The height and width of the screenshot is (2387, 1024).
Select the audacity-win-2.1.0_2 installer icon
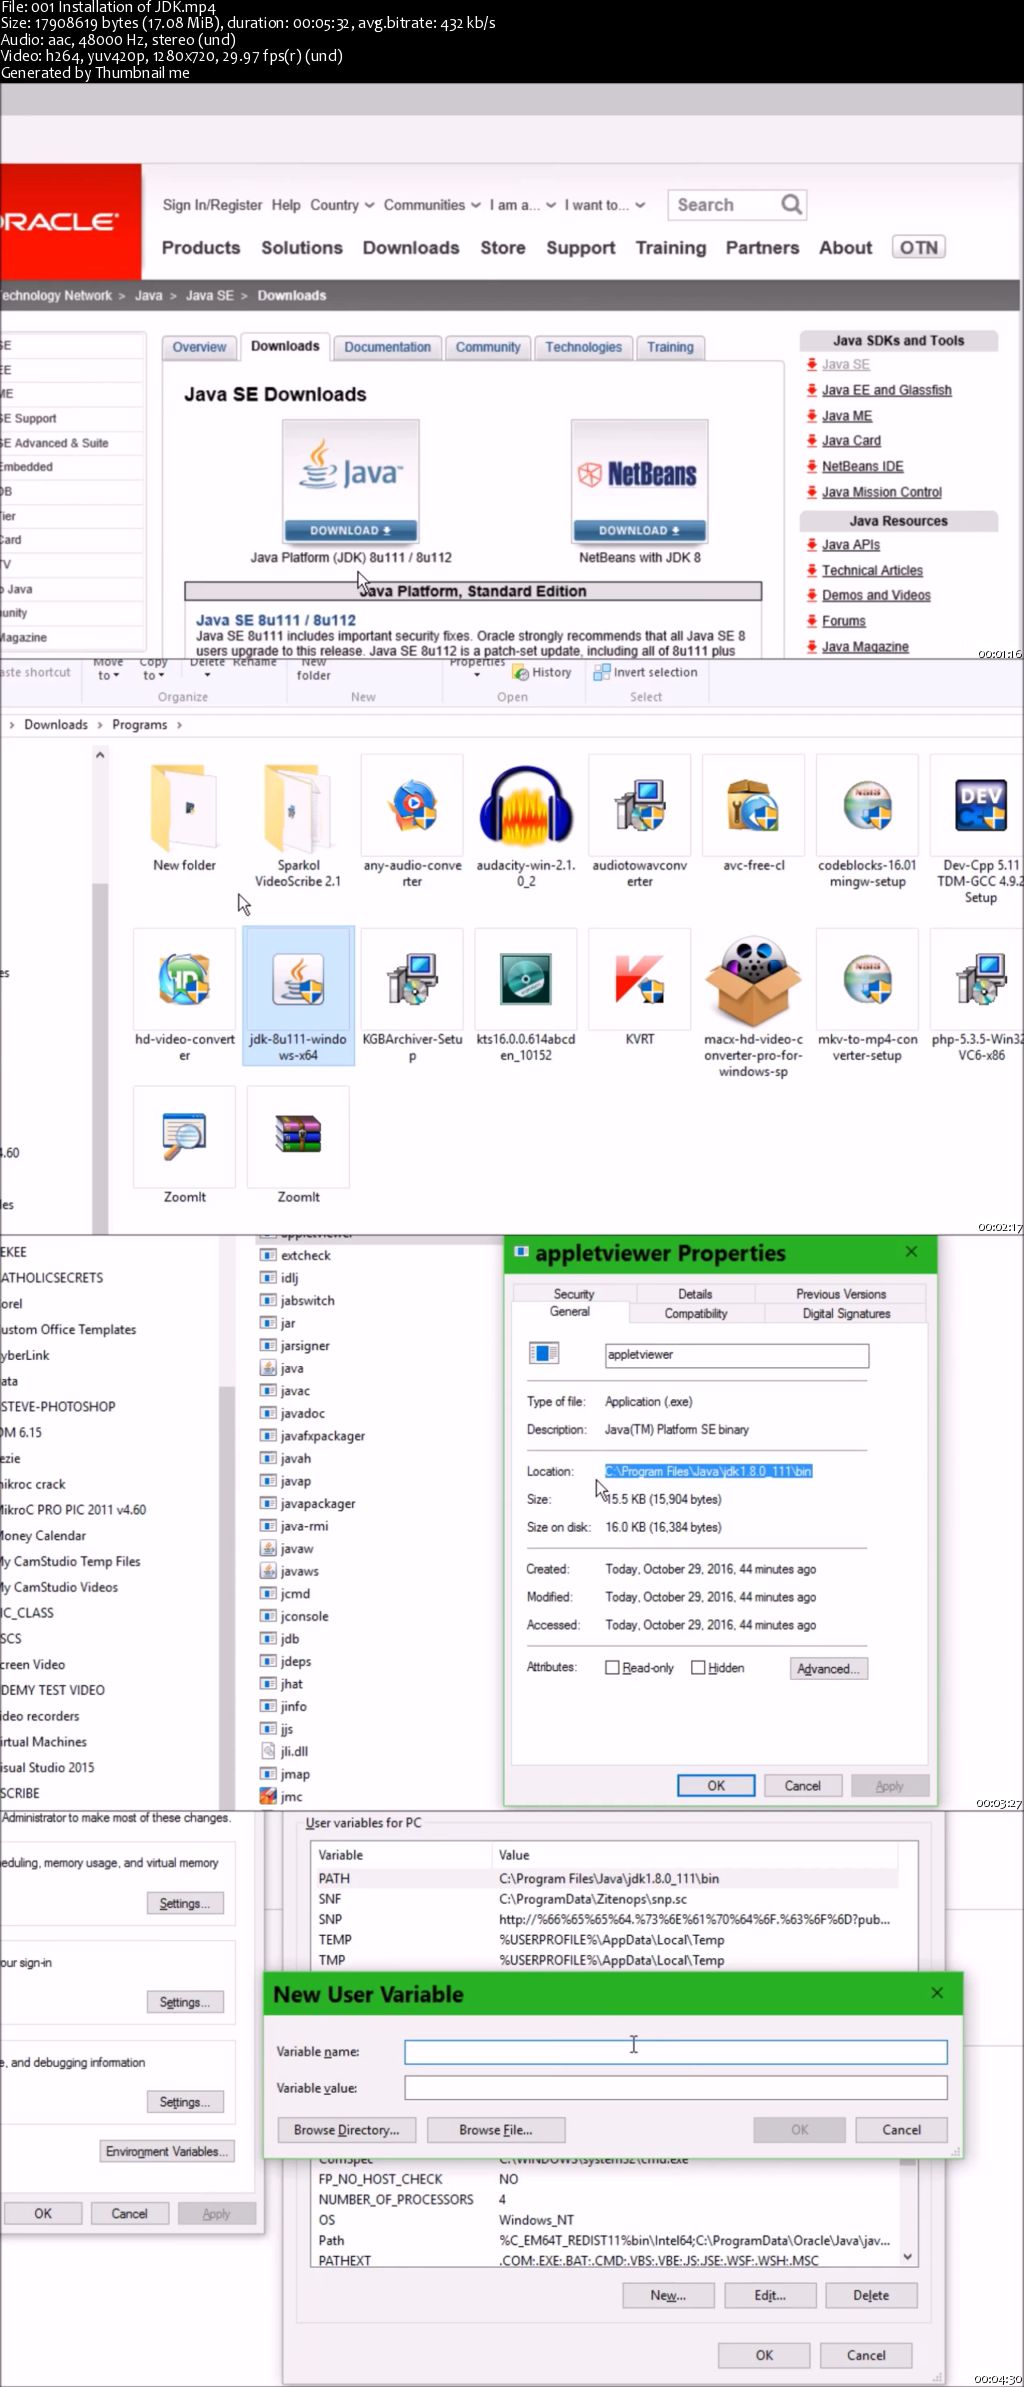coord(526,808)
